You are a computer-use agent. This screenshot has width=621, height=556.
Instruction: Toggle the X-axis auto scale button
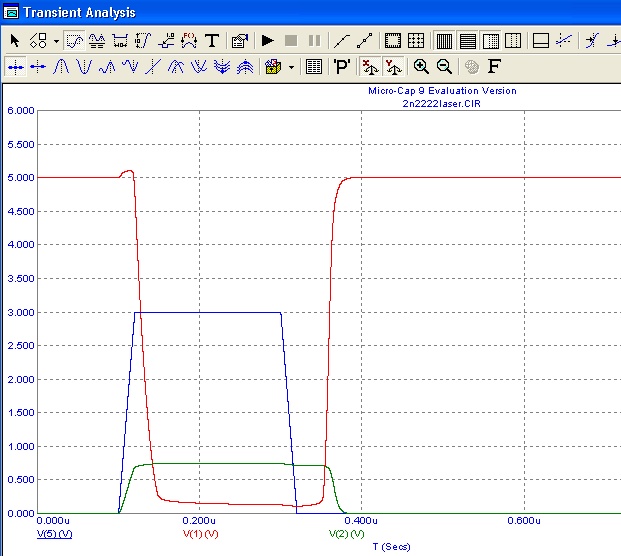(x=369, y=67)
